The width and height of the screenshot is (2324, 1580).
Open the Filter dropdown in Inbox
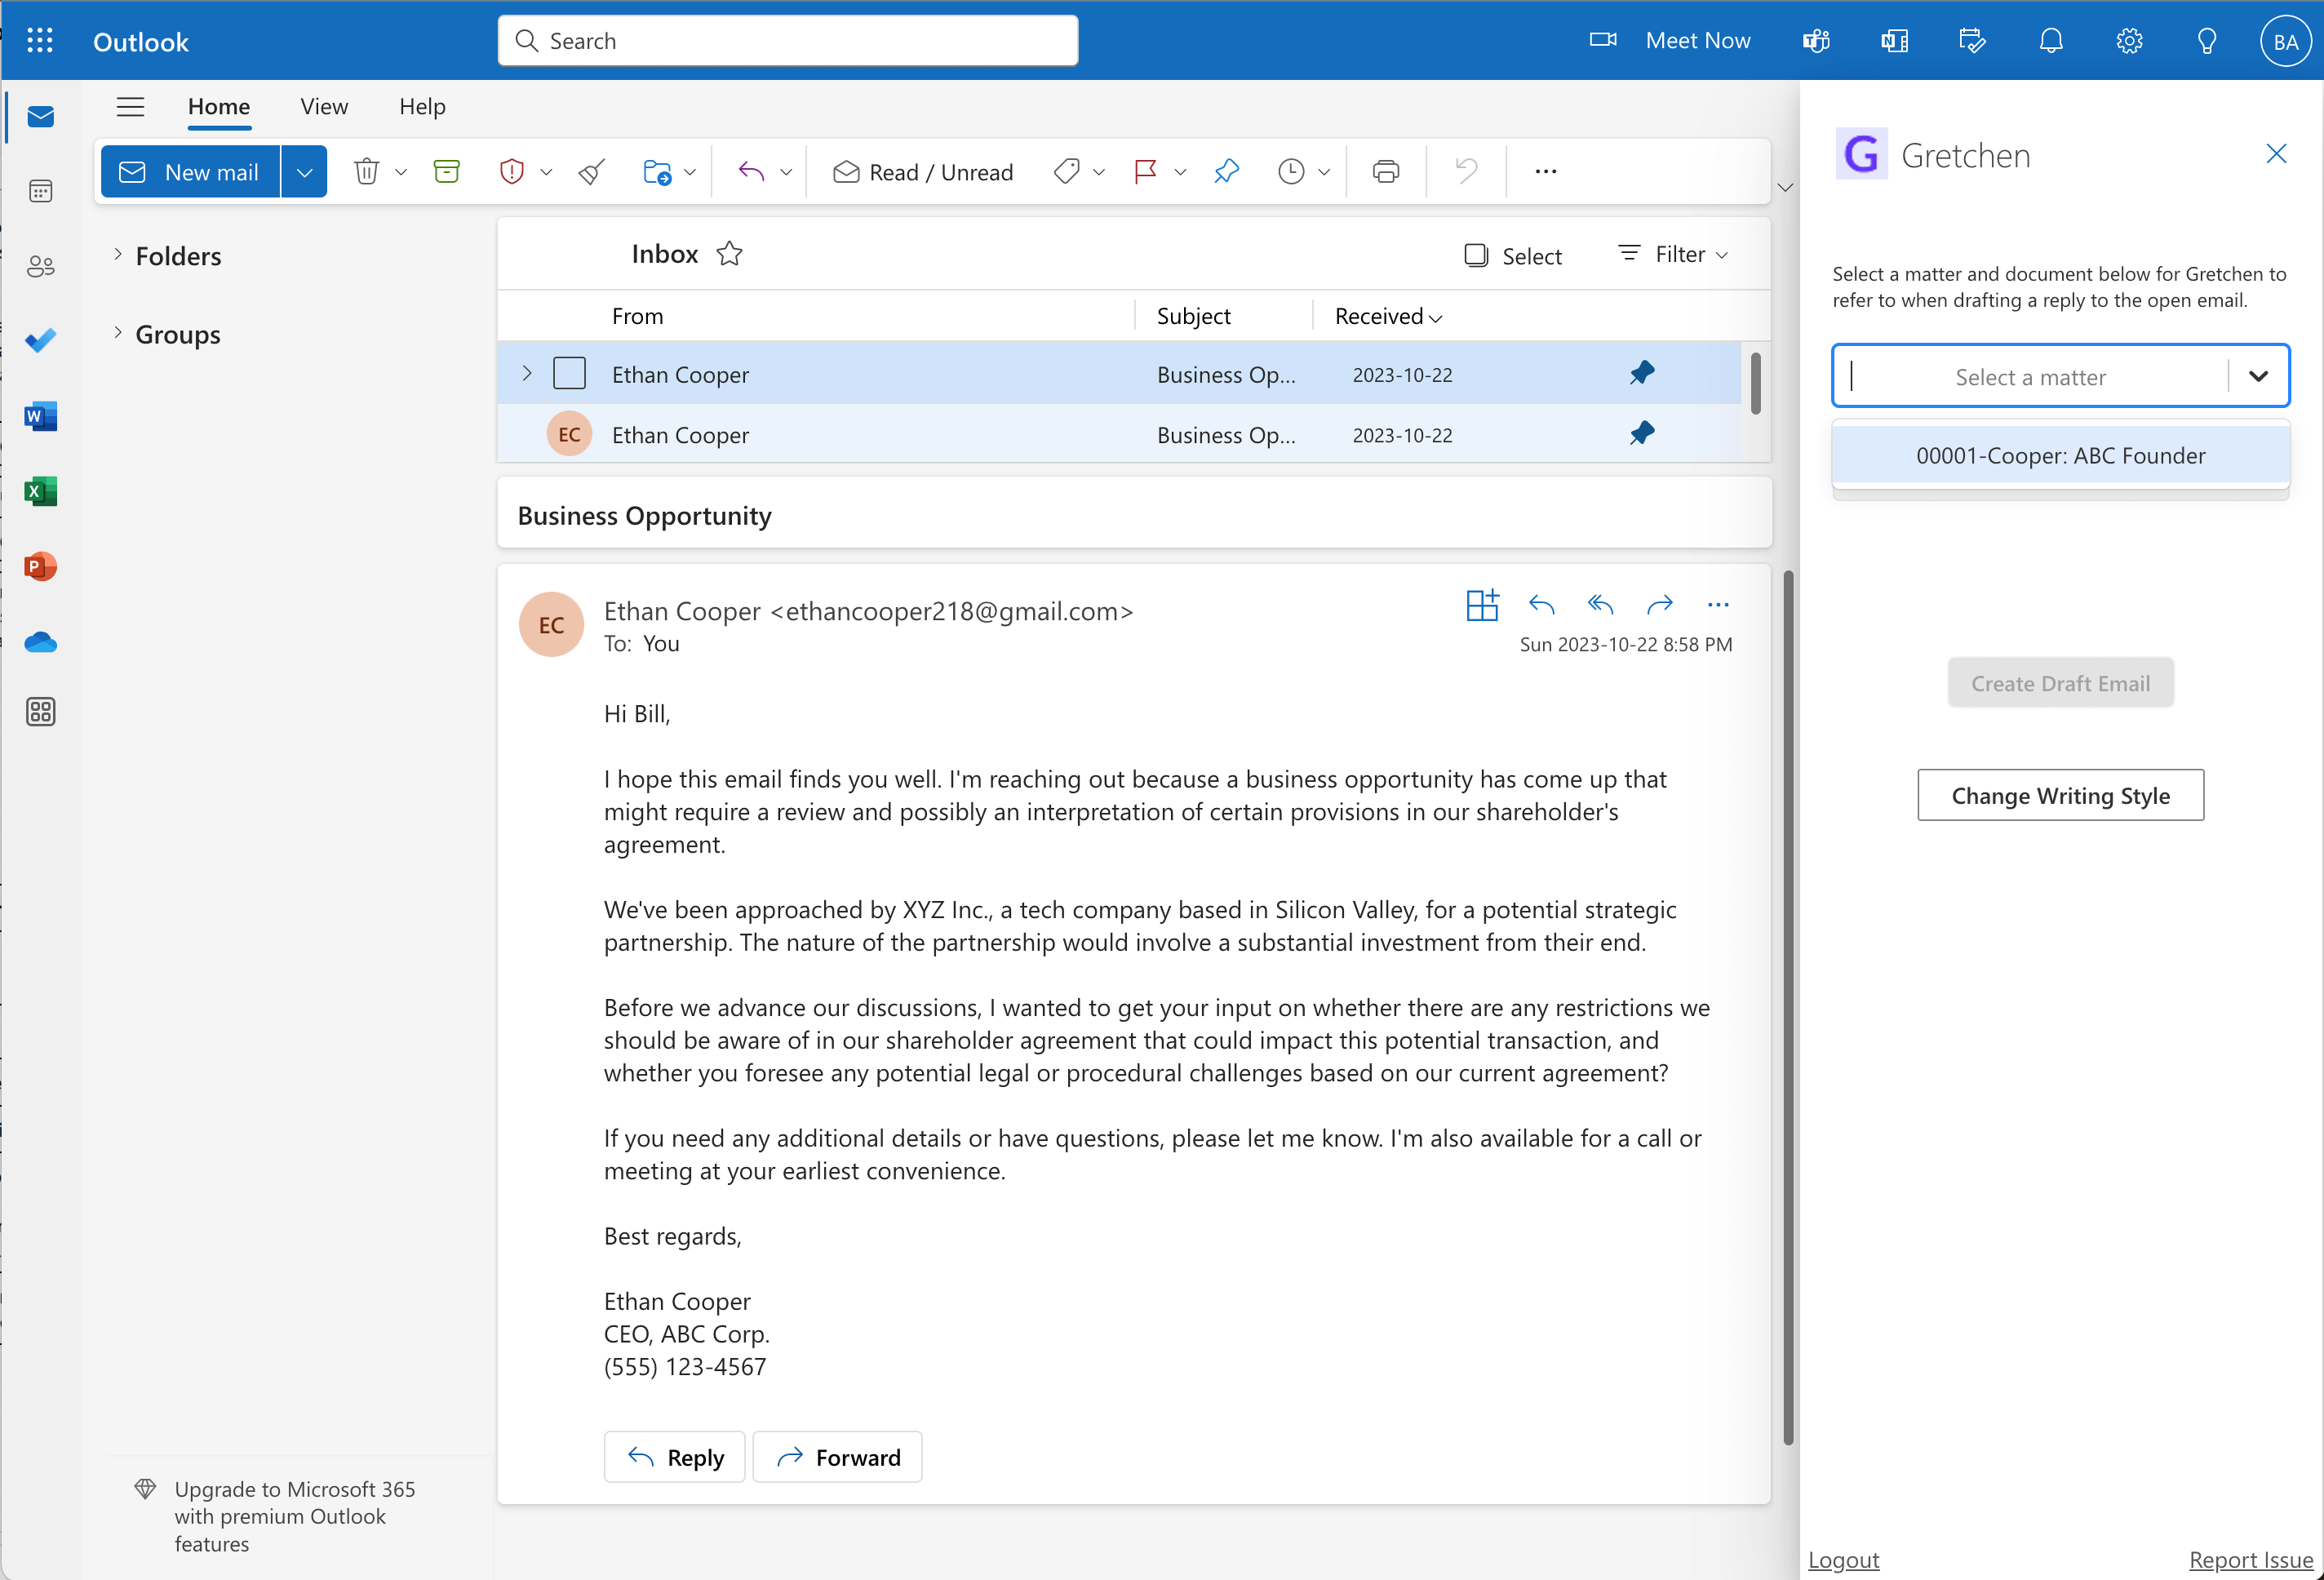pyautogui.click(x=1673, y=254)
